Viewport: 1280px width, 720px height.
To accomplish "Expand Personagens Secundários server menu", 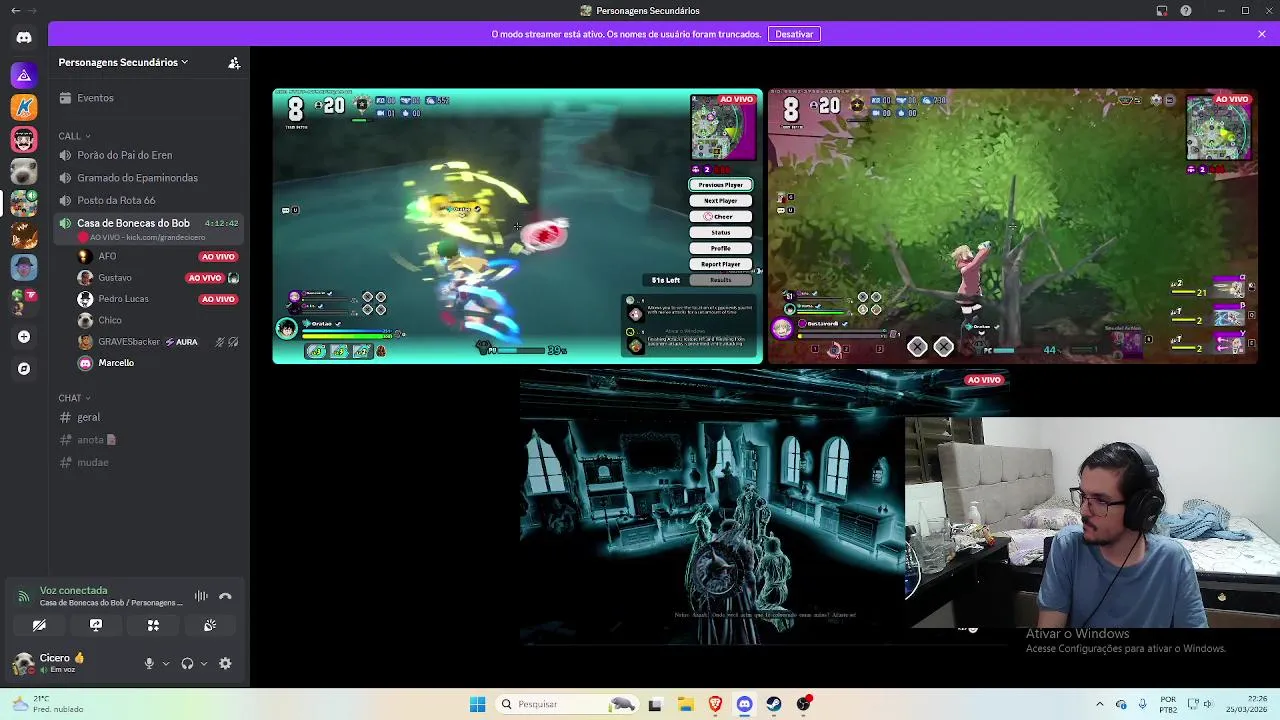I will 123,62.
